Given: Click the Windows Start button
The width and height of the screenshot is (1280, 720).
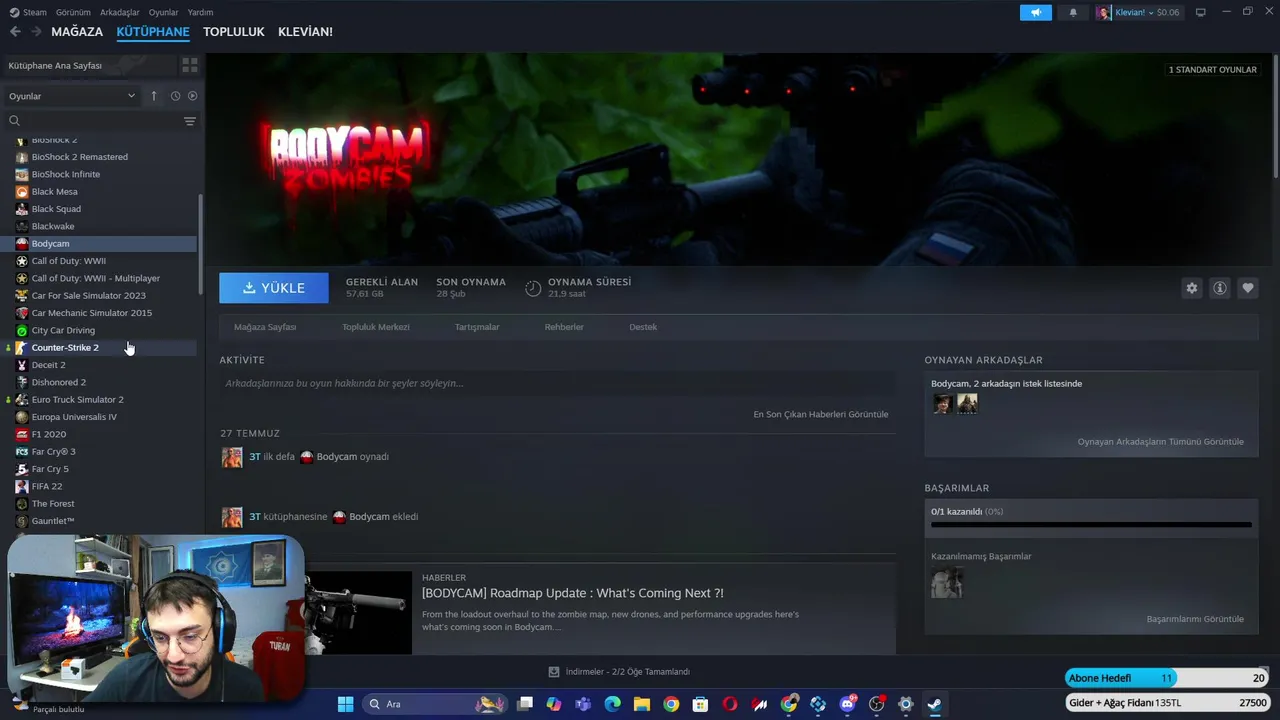Looking at the screenshot, I should [345, 704].
